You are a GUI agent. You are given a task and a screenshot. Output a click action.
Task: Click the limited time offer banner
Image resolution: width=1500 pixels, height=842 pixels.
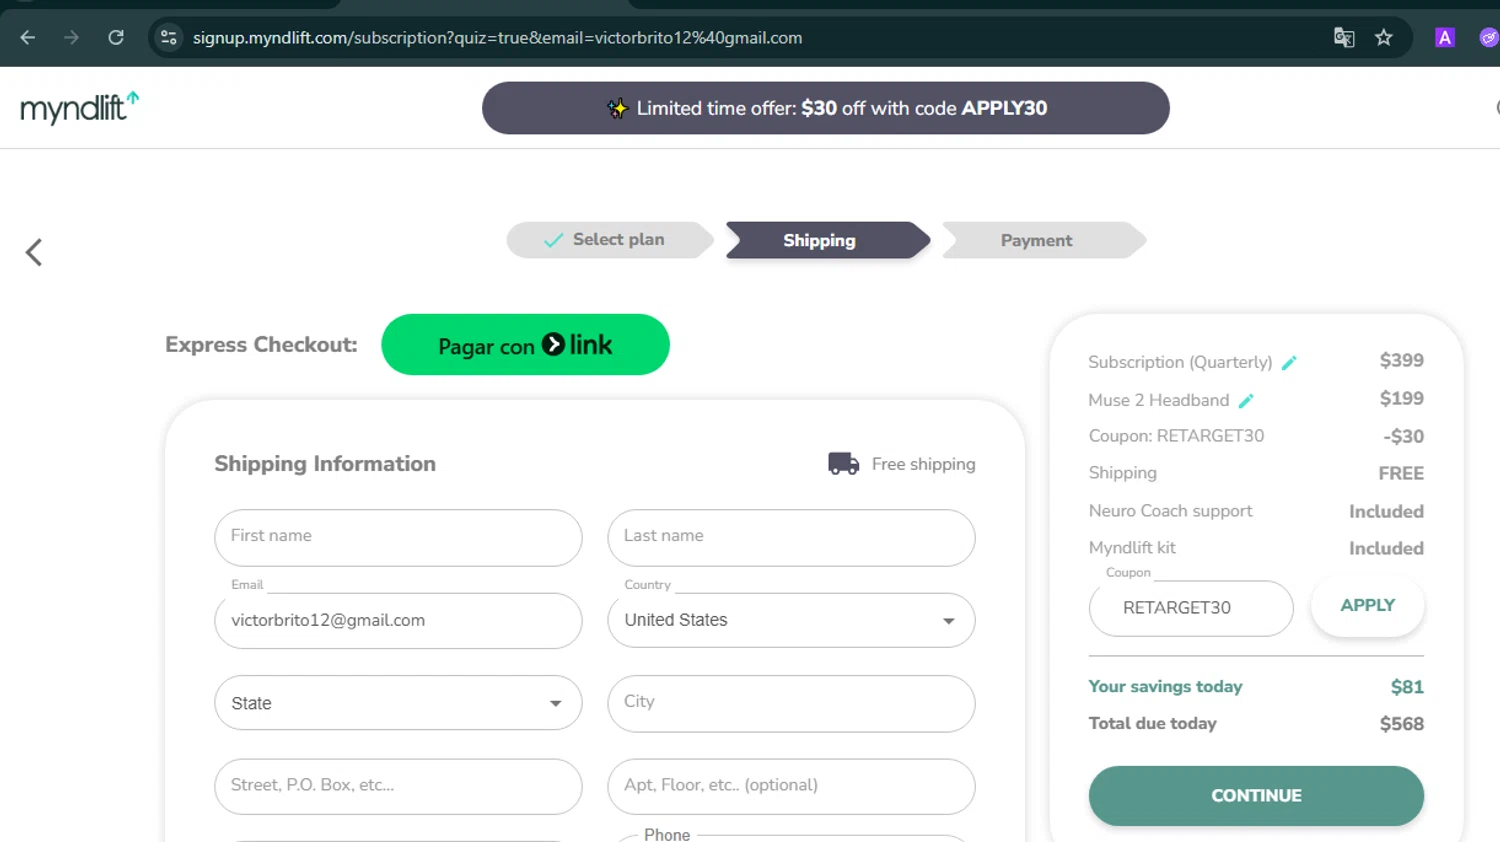click(x=826, y=108)
